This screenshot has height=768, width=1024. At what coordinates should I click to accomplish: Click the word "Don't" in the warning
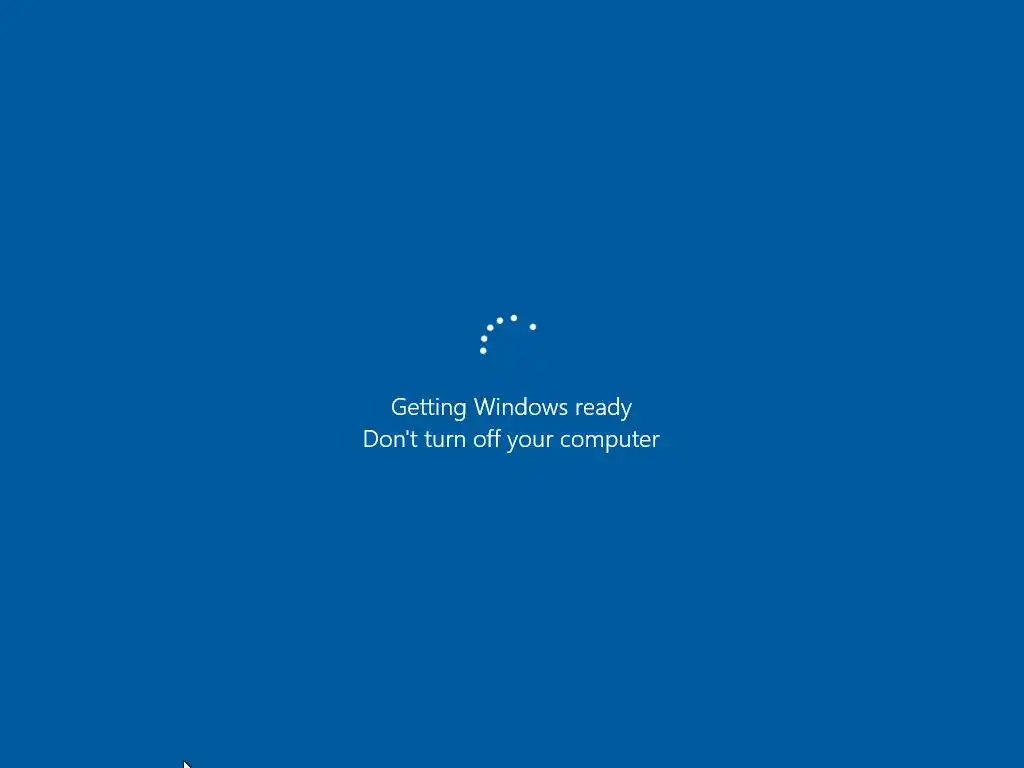tap(391, 439)
